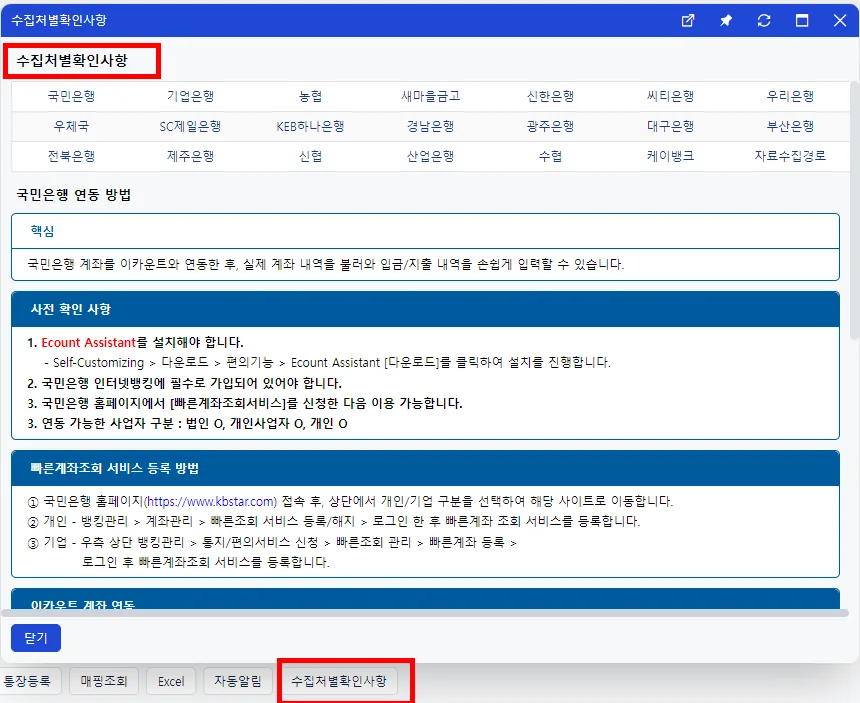
Task: Maximize the popup window
Action: (802, 21)
